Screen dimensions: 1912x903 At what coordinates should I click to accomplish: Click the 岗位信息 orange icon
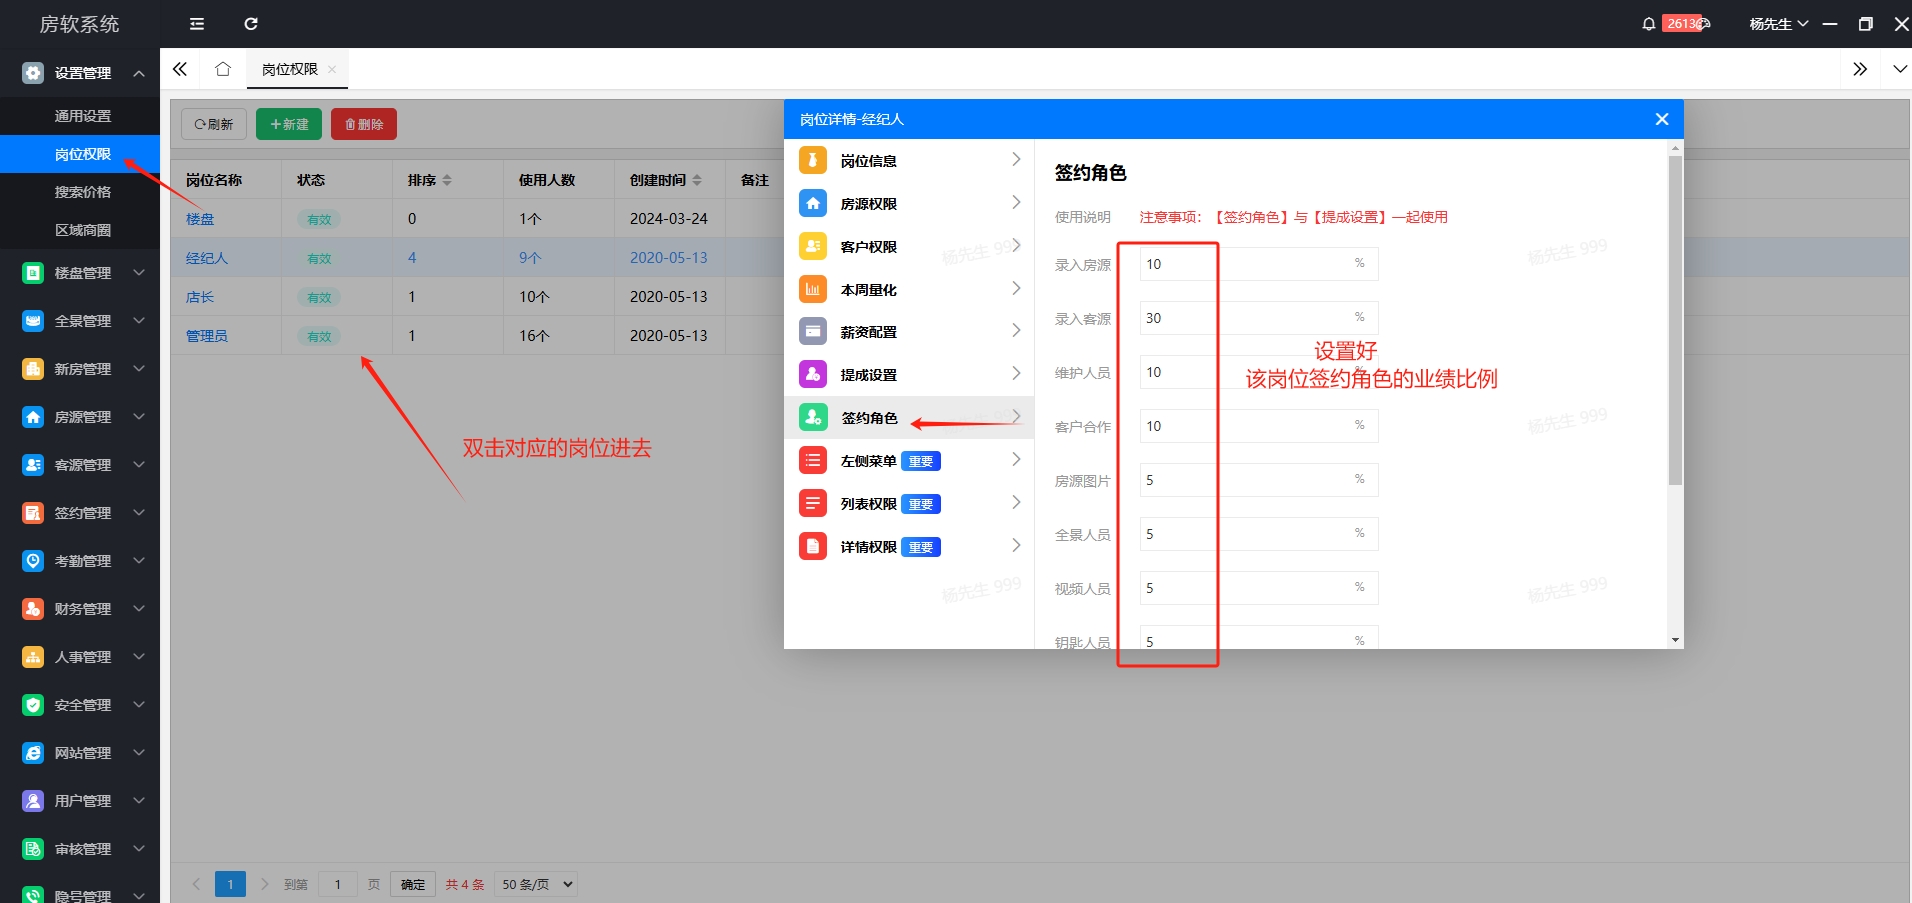click(x=813, y=160)
